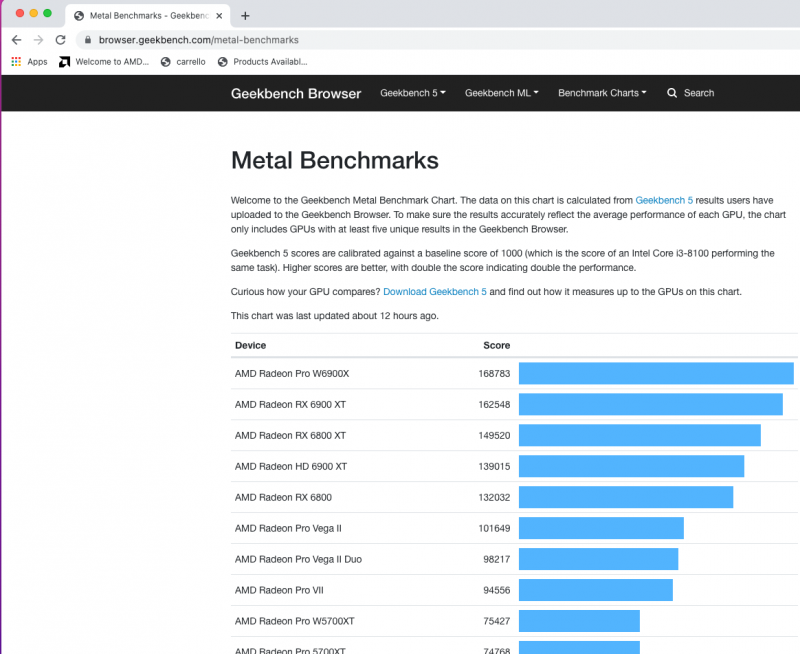The height and width of the screenshot is (654, 800).
Task: Open the Products Available bookmark
Action: click(x=262, y=62)
